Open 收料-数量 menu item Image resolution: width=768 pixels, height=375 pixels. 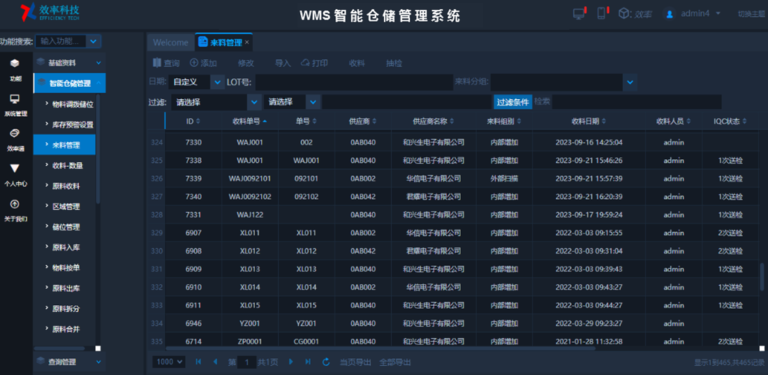coord(68,165)
